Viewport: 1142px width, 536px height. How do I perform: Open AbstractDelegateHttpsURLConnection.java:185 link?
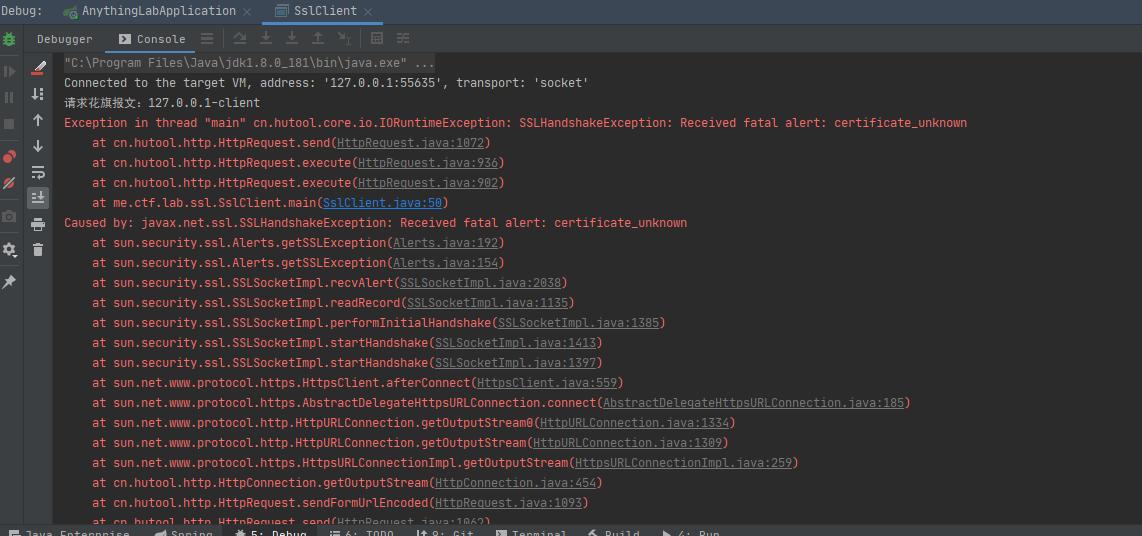(x=753, y=403)
